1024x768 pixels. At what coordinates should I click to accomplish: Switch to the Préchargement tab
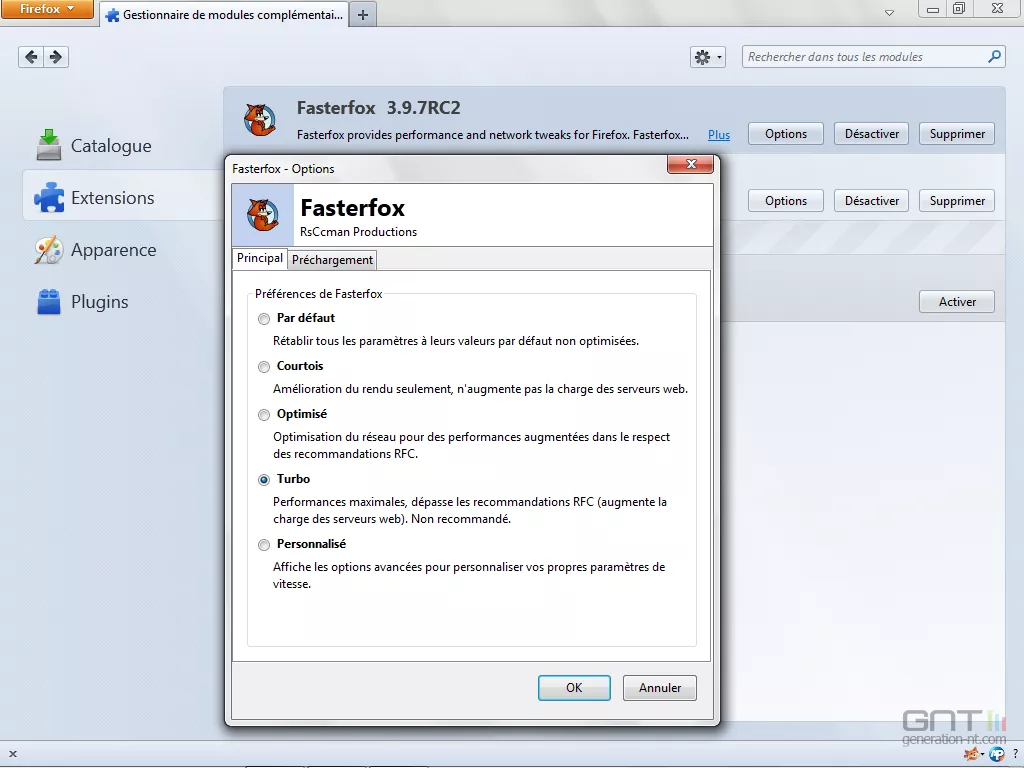coord(331,259)
